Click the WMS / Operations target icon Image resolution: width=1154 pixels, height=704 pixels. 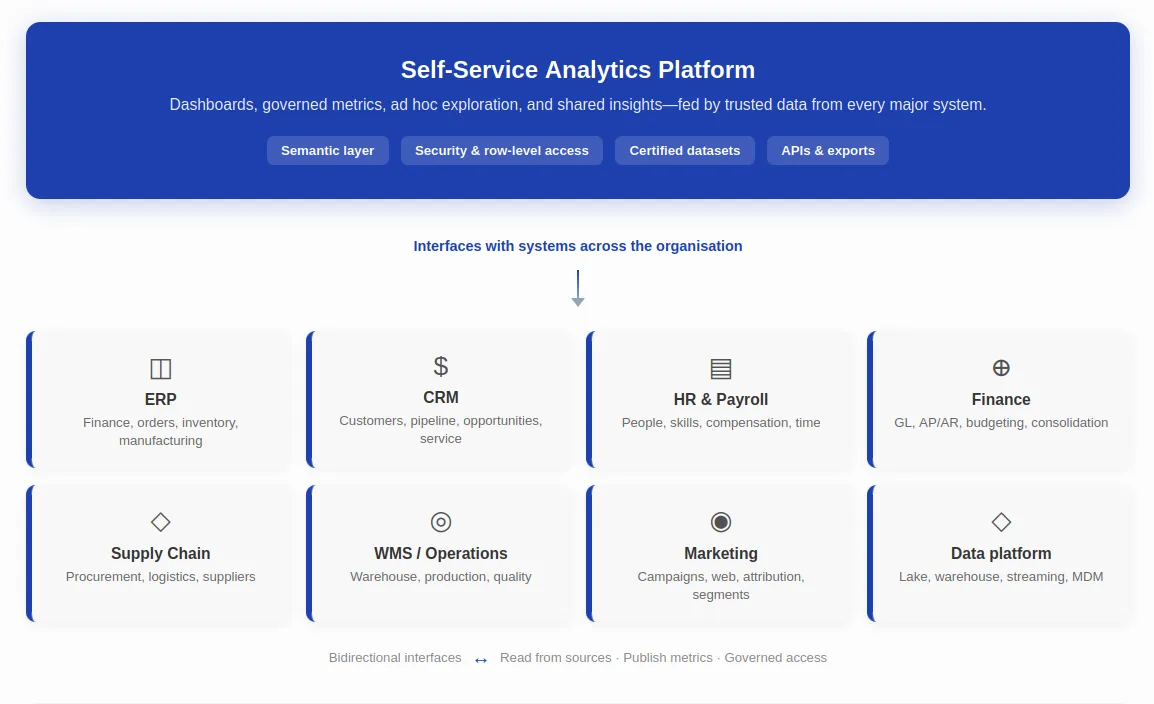440,522
